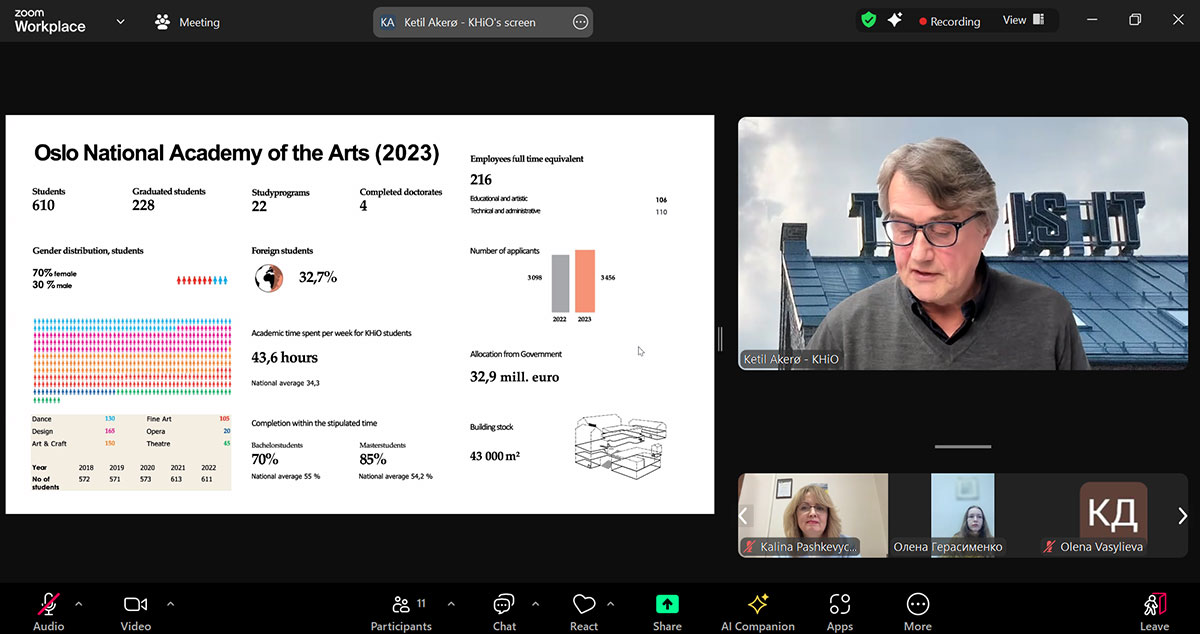Open AI Companion from the bottom toolbar
Viewport: 1200px width, 634px height.
click(x=758, y=611)
